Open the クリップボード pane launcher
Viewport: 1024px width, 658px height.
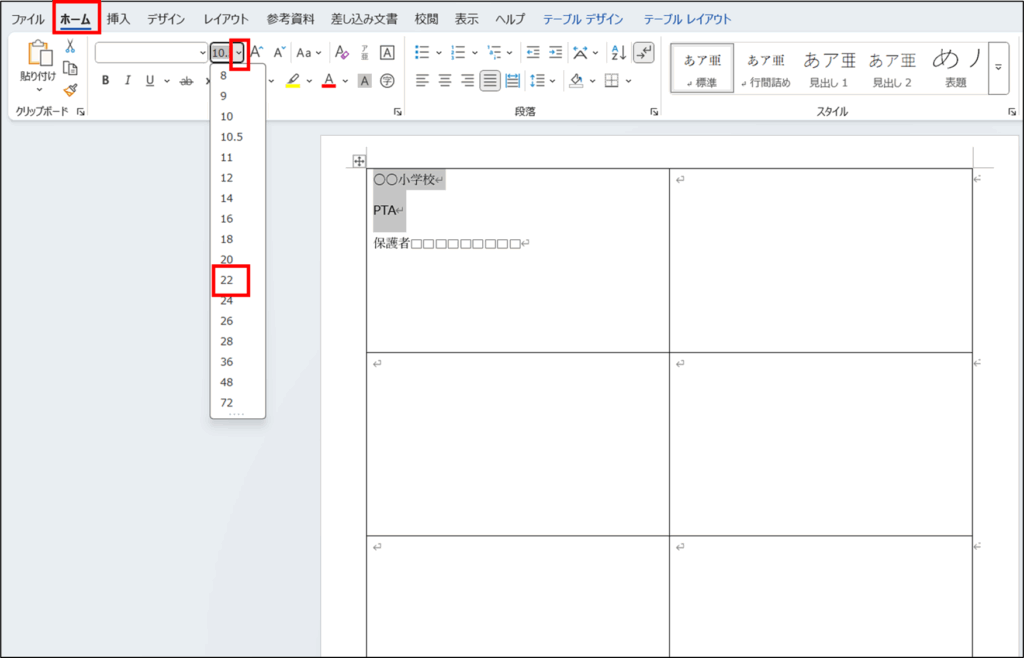click(81, 112)
